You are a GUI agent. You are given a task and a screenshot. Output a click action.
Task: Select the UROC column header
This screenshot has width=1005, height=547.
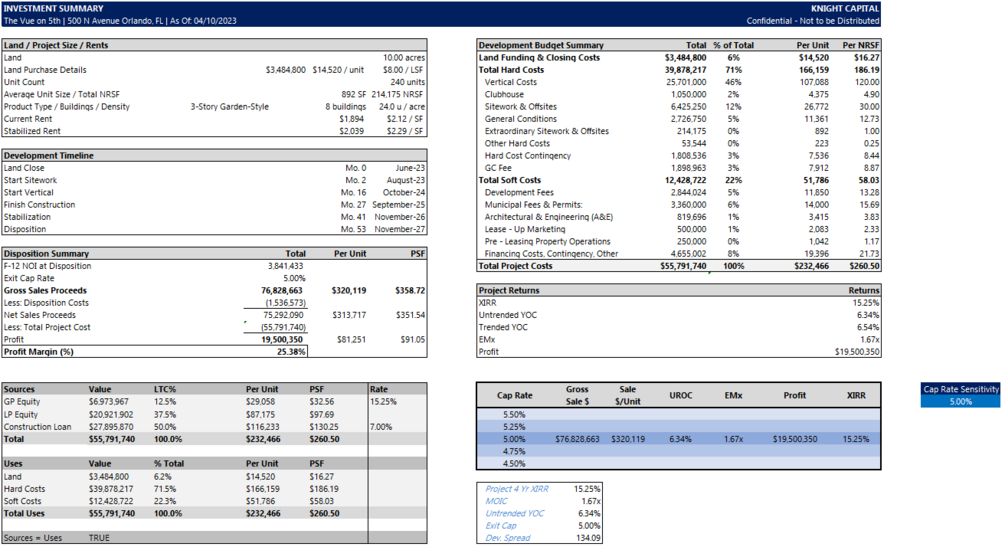coord(681,396)
